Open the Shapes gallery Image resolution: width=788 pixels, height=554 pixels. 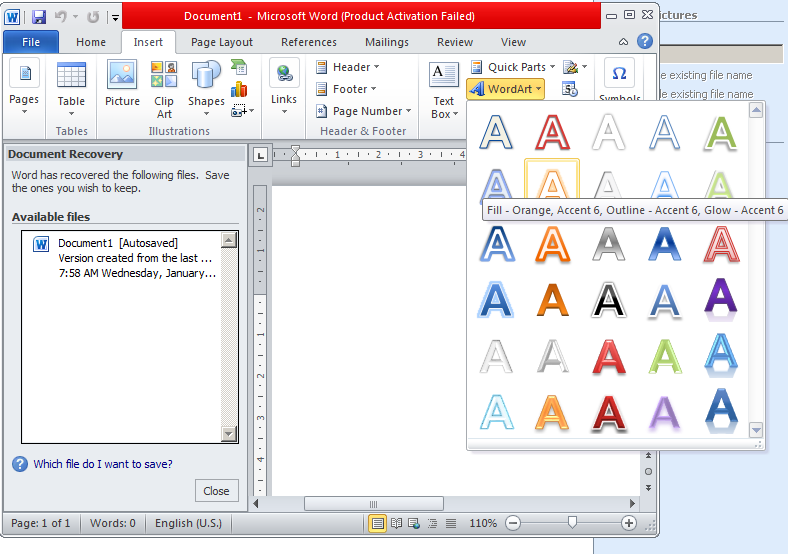pyautogui.click(x=206, y=88)
